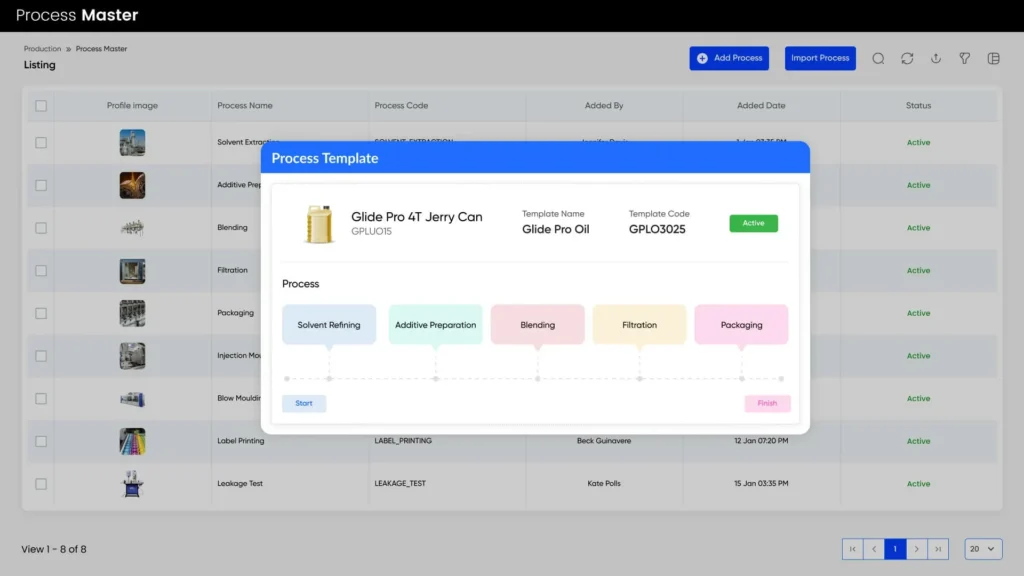Click the Add Process button
The width and height of the screenshot is (1024, 576).
click(x=729, y=58)
